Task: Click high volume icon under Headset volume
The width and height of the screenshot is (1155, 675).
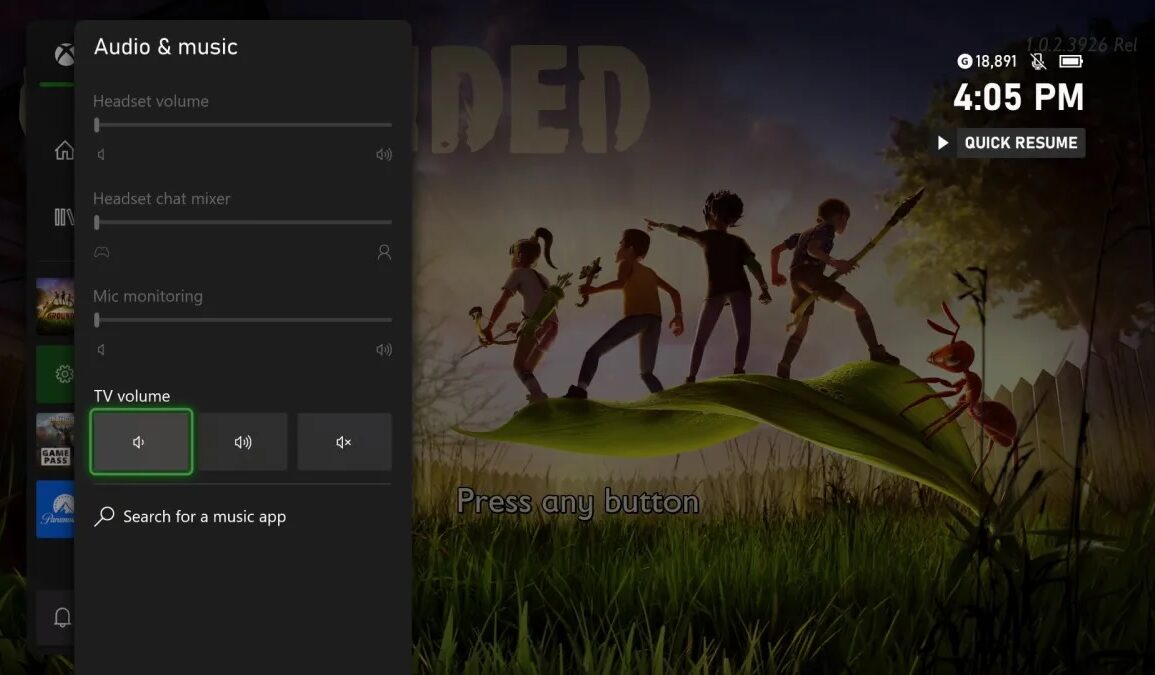Action: click(384, 154)
